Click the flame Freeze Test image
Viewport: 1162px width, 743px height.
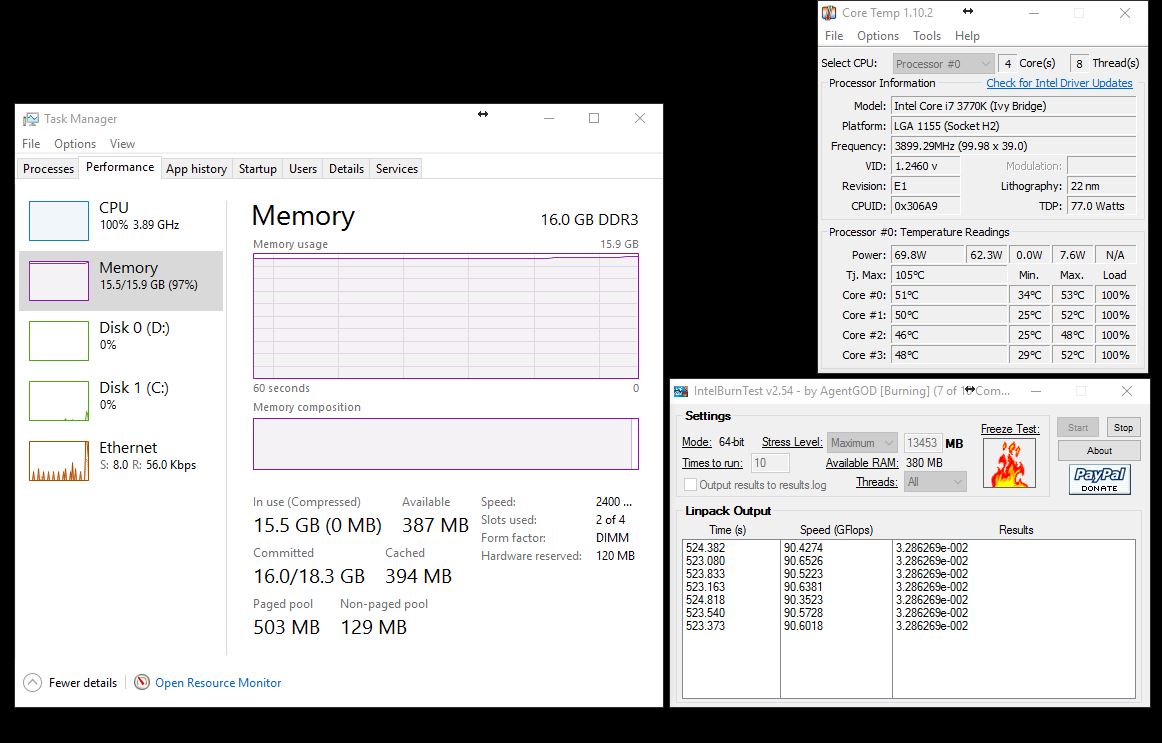[x=1009, y=463]
